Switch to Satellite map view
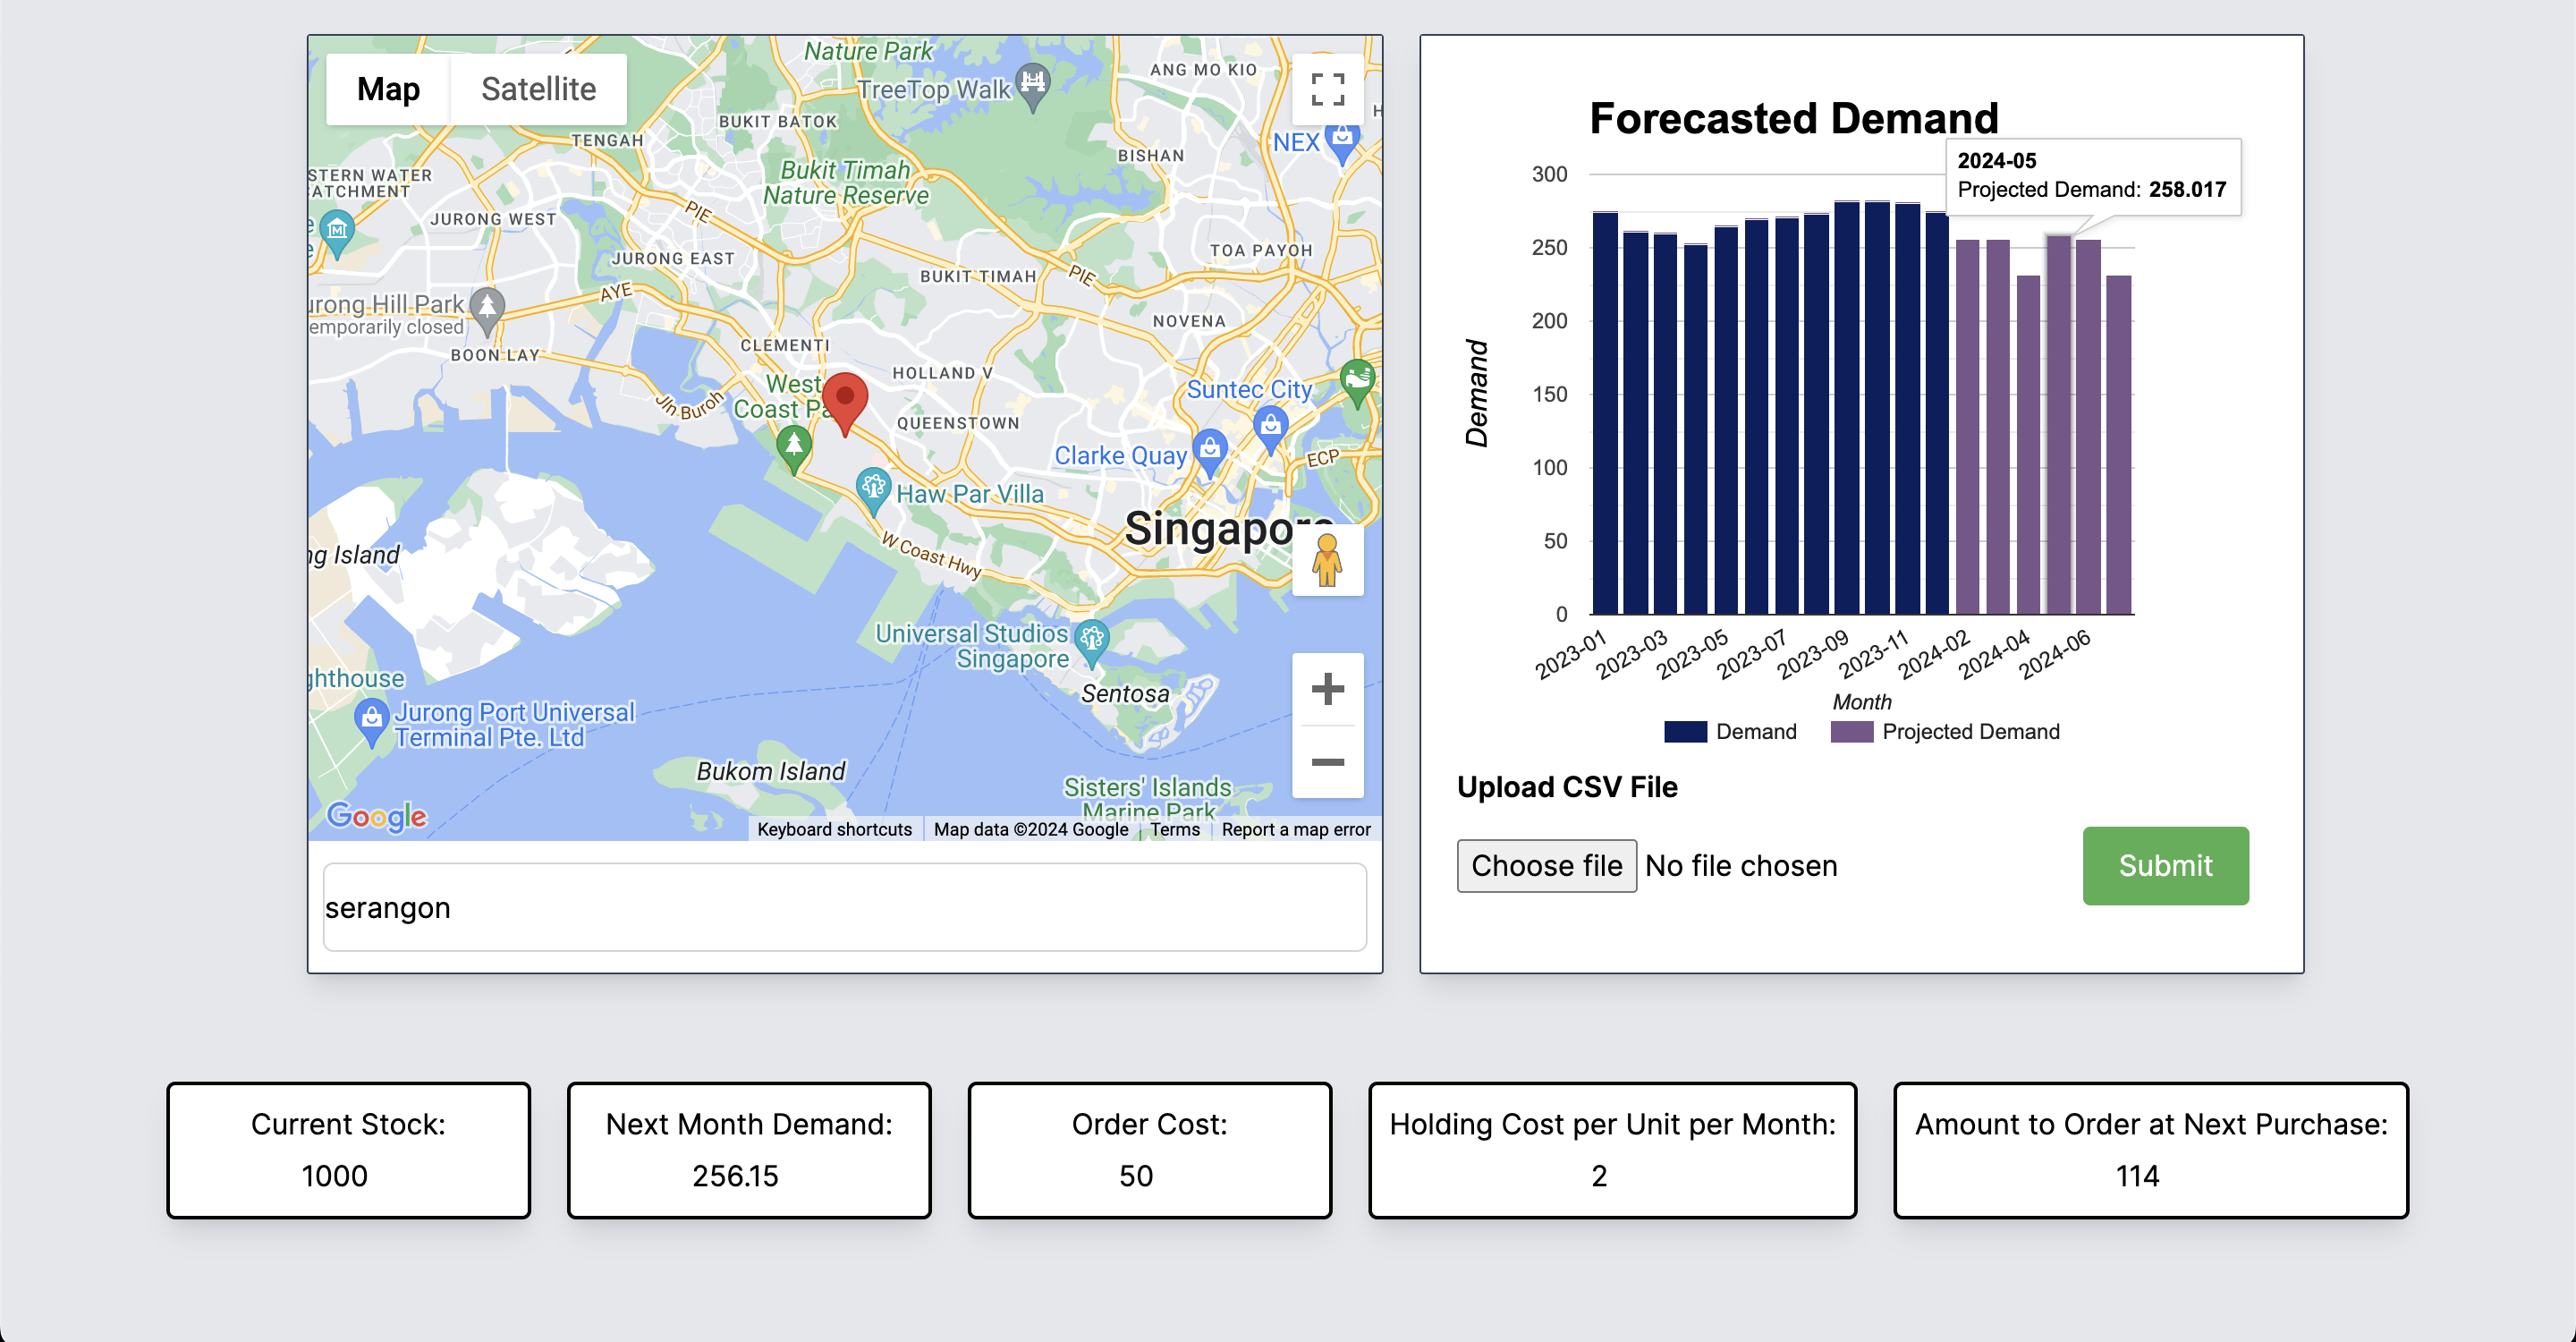2576x1342 pixels. [x=538, y=89]
